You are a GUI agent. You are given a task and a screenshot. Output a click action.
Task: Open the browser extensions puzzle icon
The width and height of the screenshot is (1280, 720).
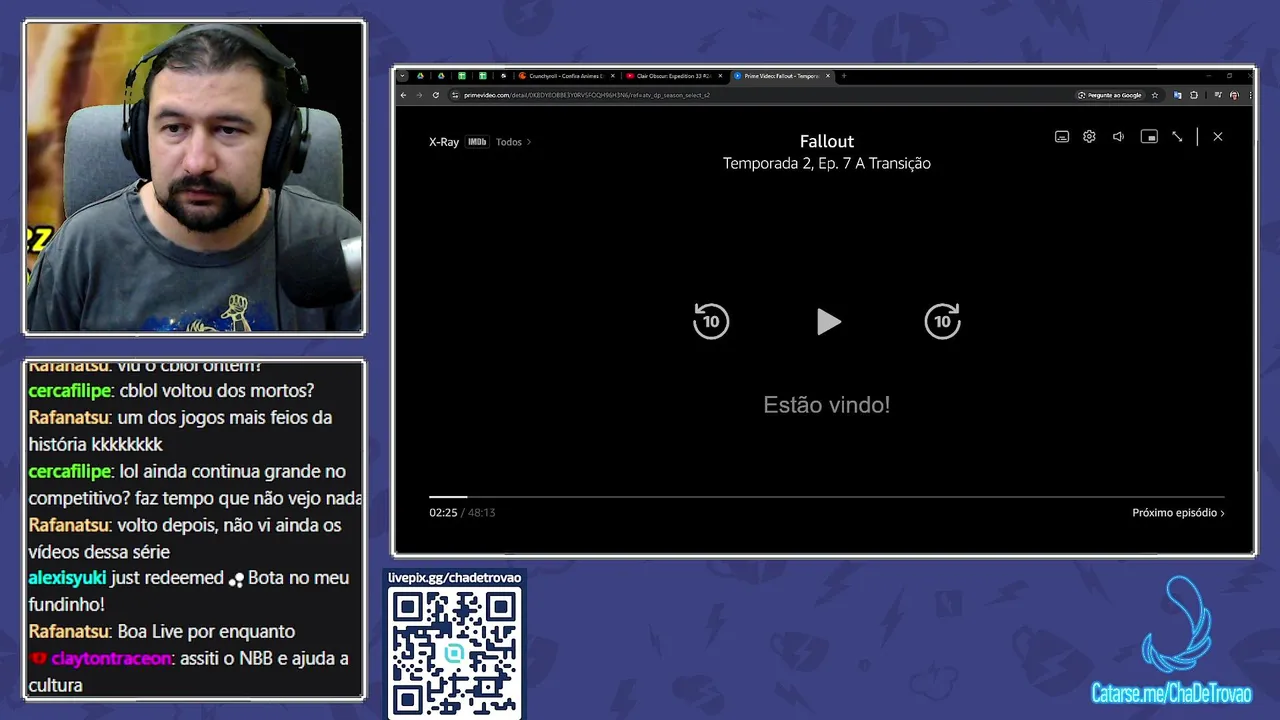click(x=1194, y=95)
